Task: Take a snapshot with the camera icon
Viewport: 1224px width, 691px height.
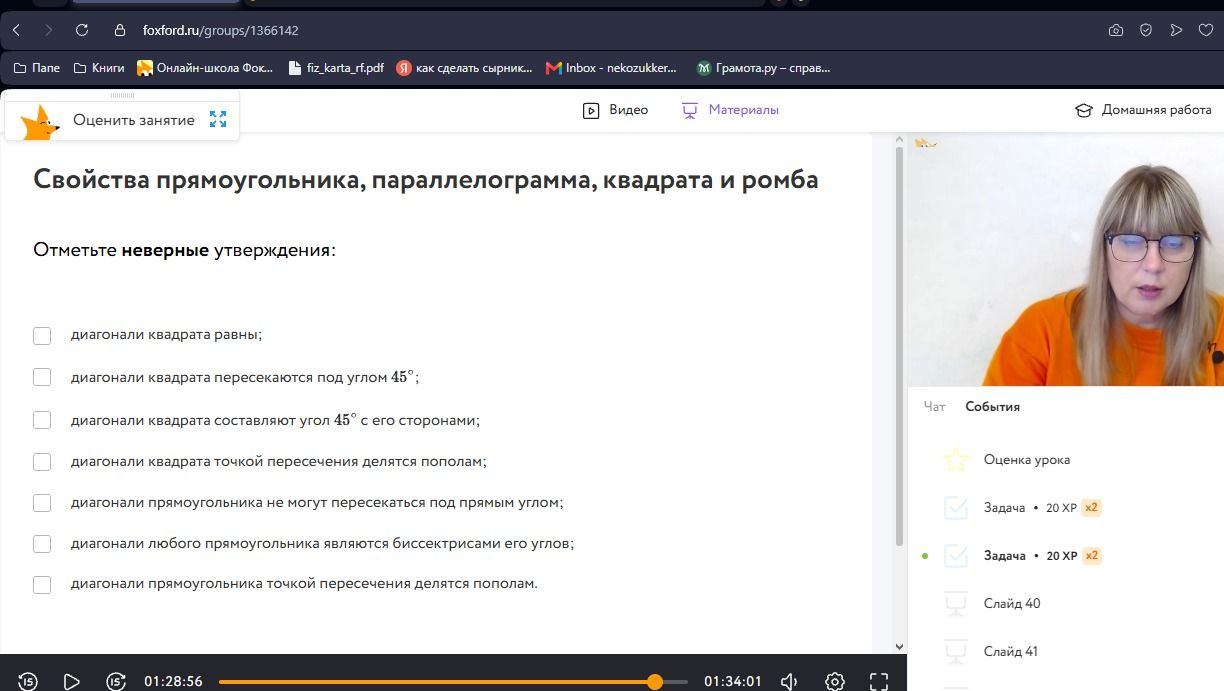Action: pos(1116,31)
